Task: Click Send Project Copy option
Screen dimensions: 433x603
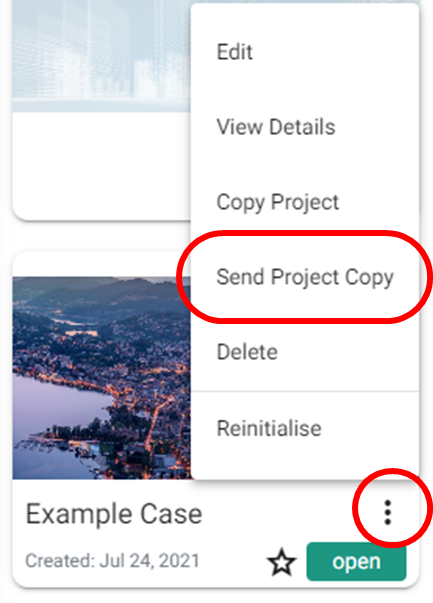Action: click(305, 277)
